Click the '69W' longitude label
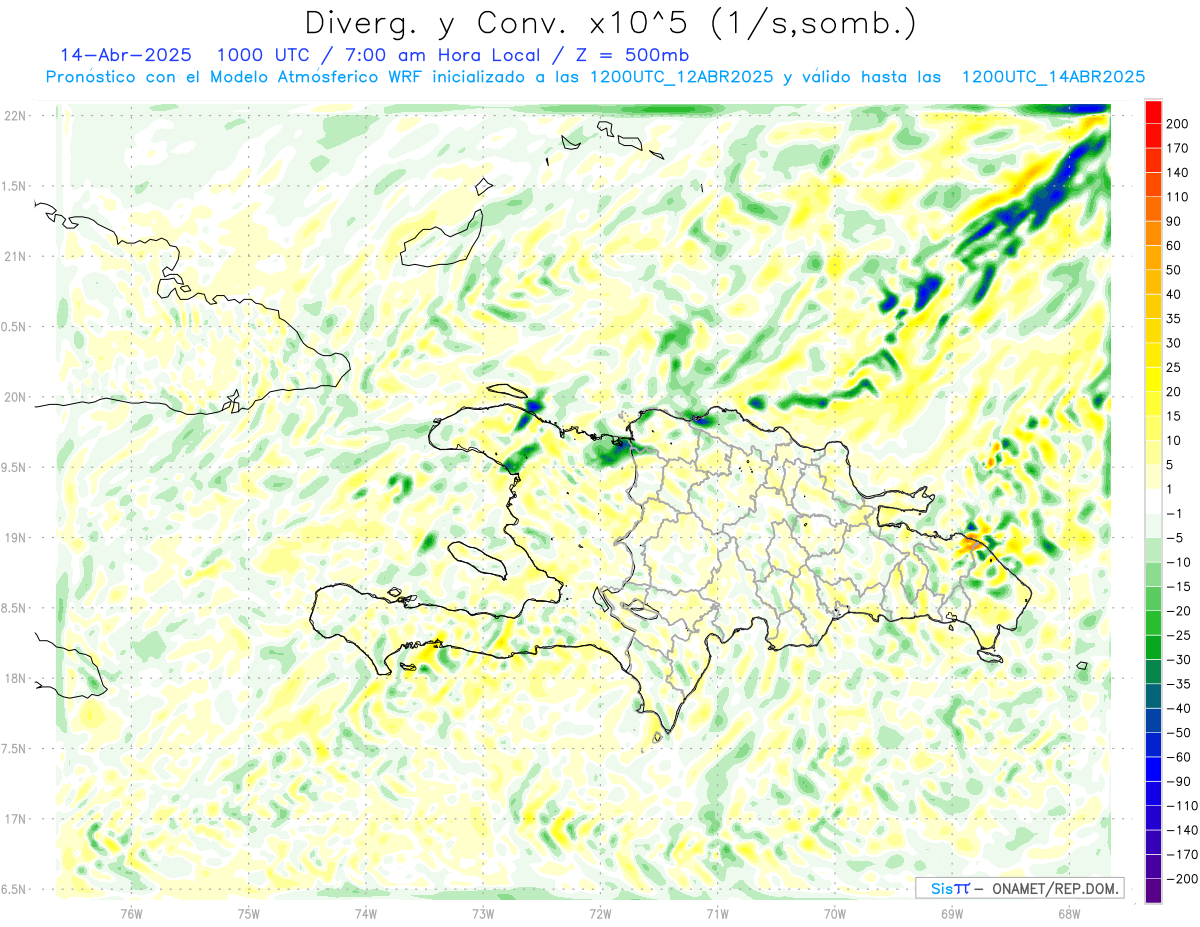Viewport: 1200px width, 927px height. 951,913
